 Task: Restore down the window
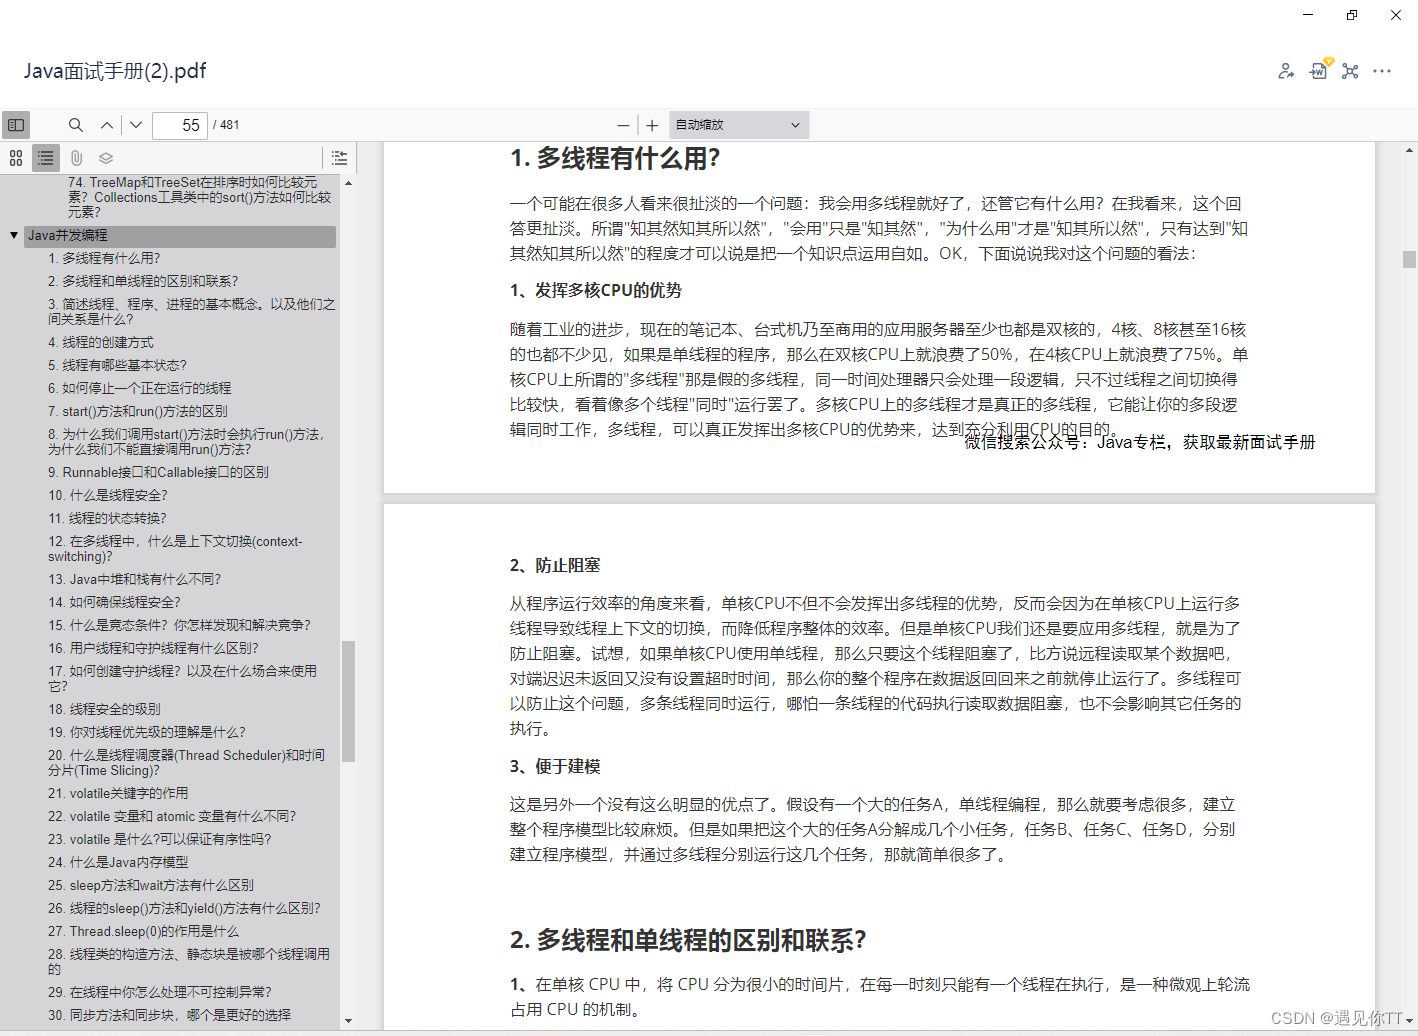(1352, 15)
